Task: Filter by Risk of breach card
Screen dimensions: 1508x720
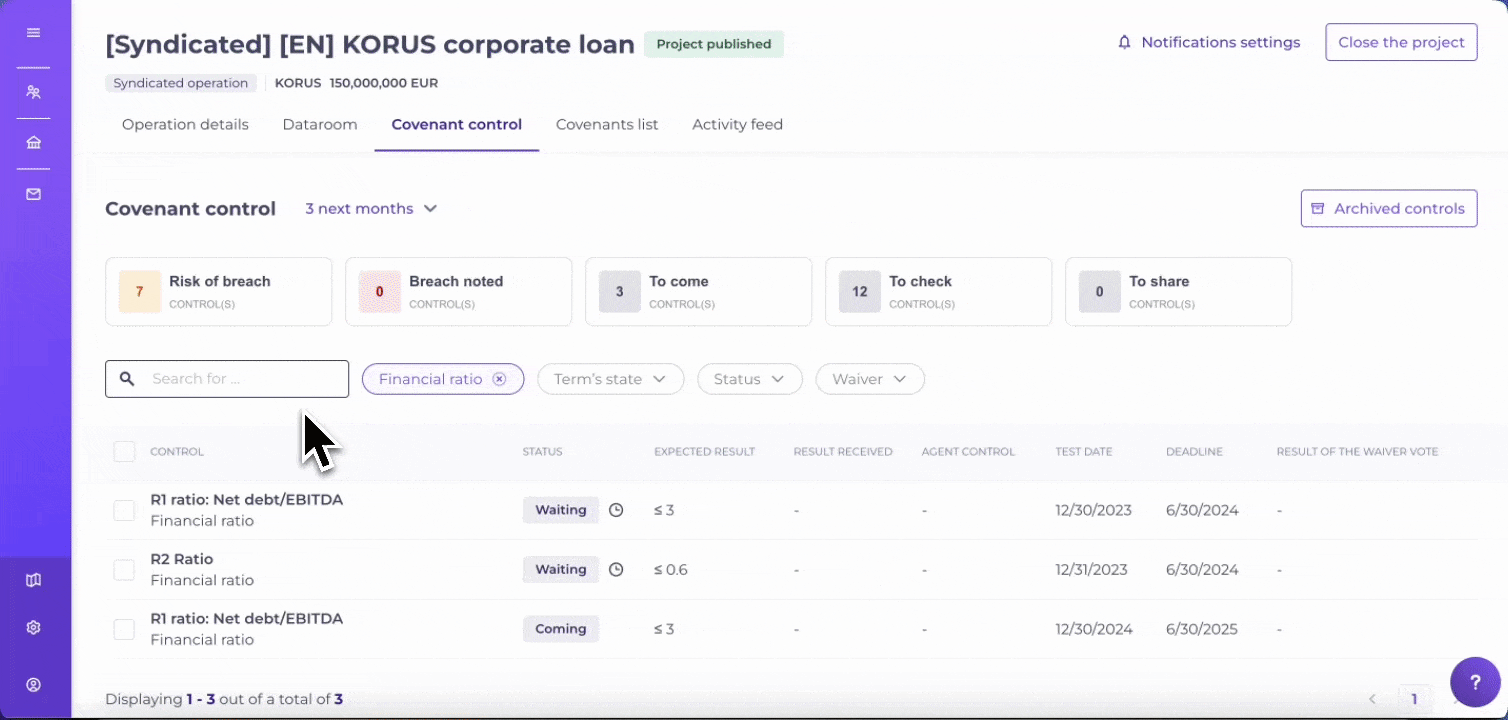Action: pos(218,292)
